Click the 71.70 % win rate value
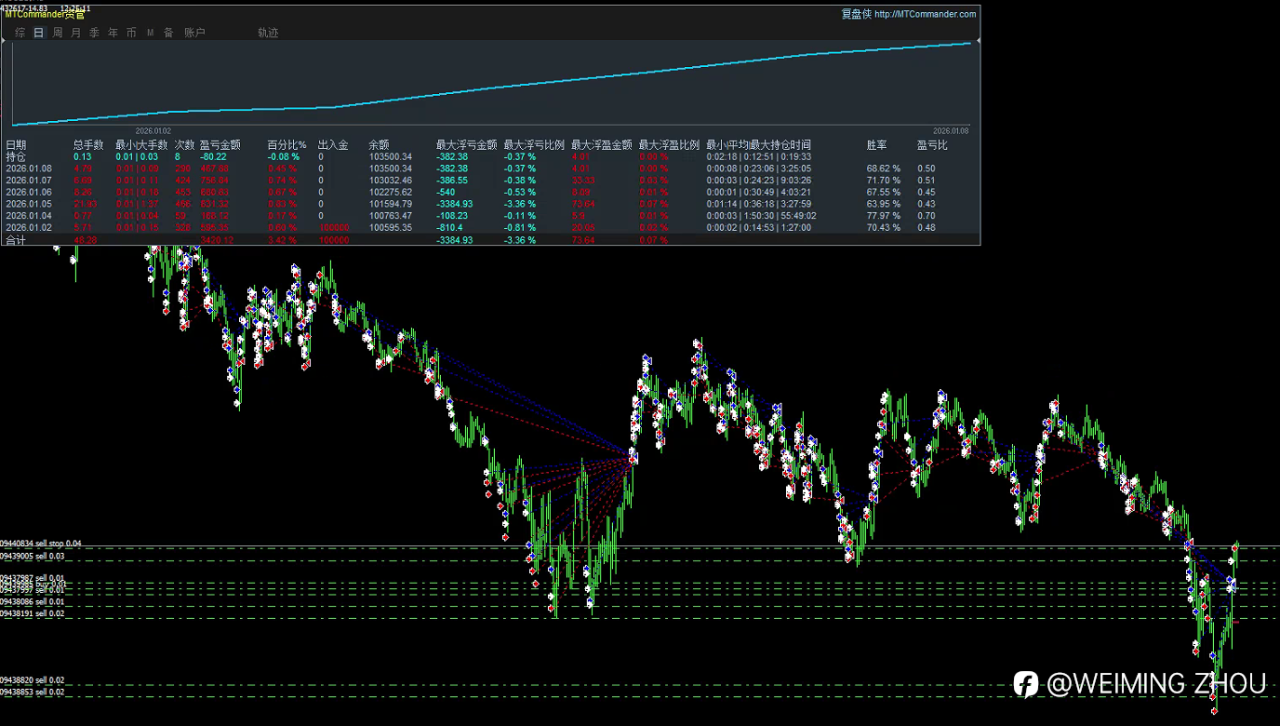Screen dimensions: 1280x726 pyautogui.click(x=883, y=180)
